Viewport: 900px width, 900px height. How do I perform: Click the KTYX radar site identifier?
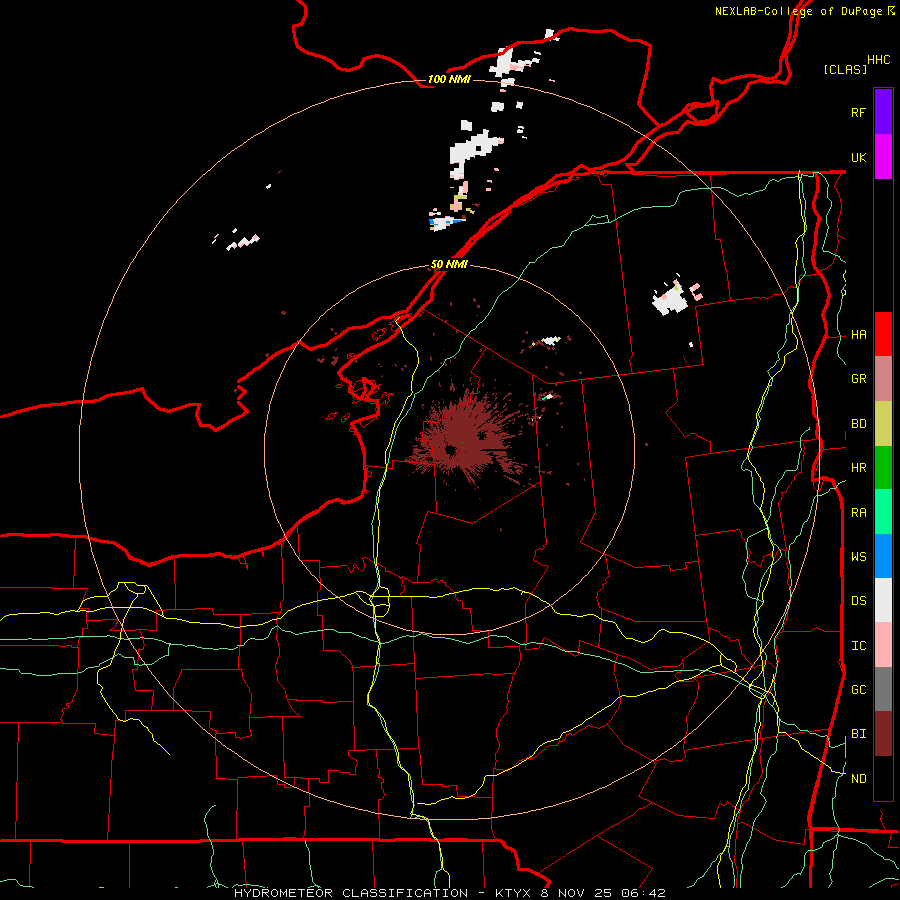click(513, 893)
